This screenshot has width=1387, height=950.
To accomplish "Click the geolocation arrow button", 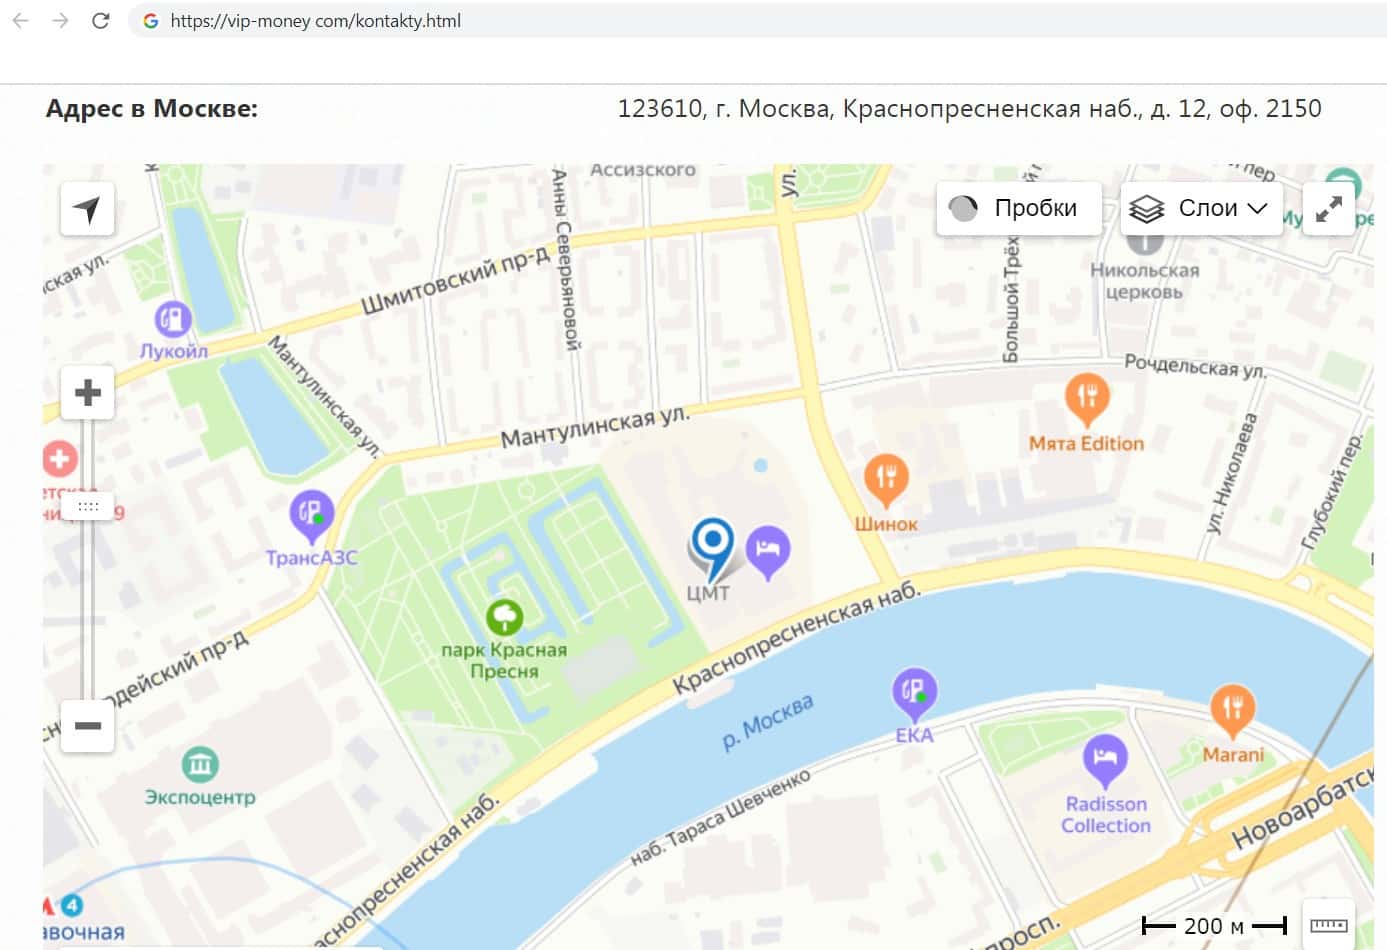I will tap(87, 209).
